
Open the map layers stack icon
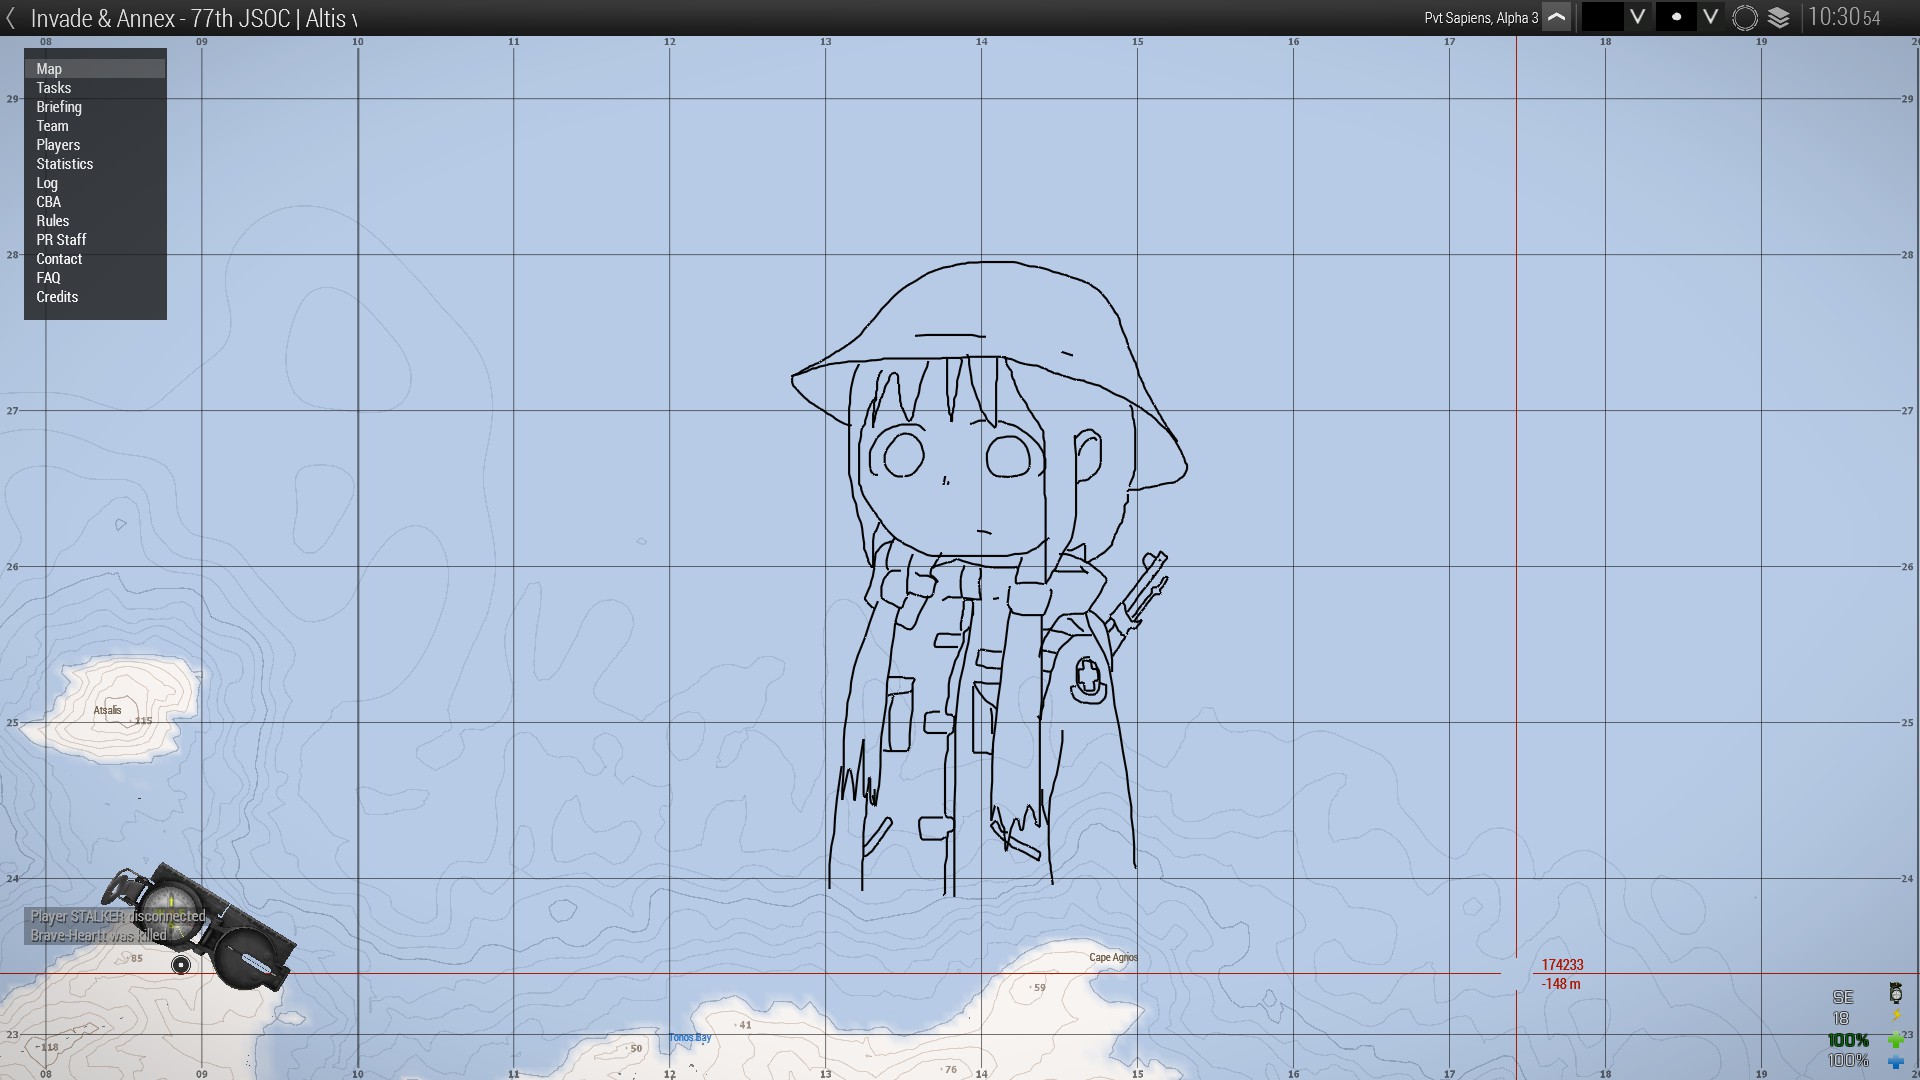tap(1778, 18)
